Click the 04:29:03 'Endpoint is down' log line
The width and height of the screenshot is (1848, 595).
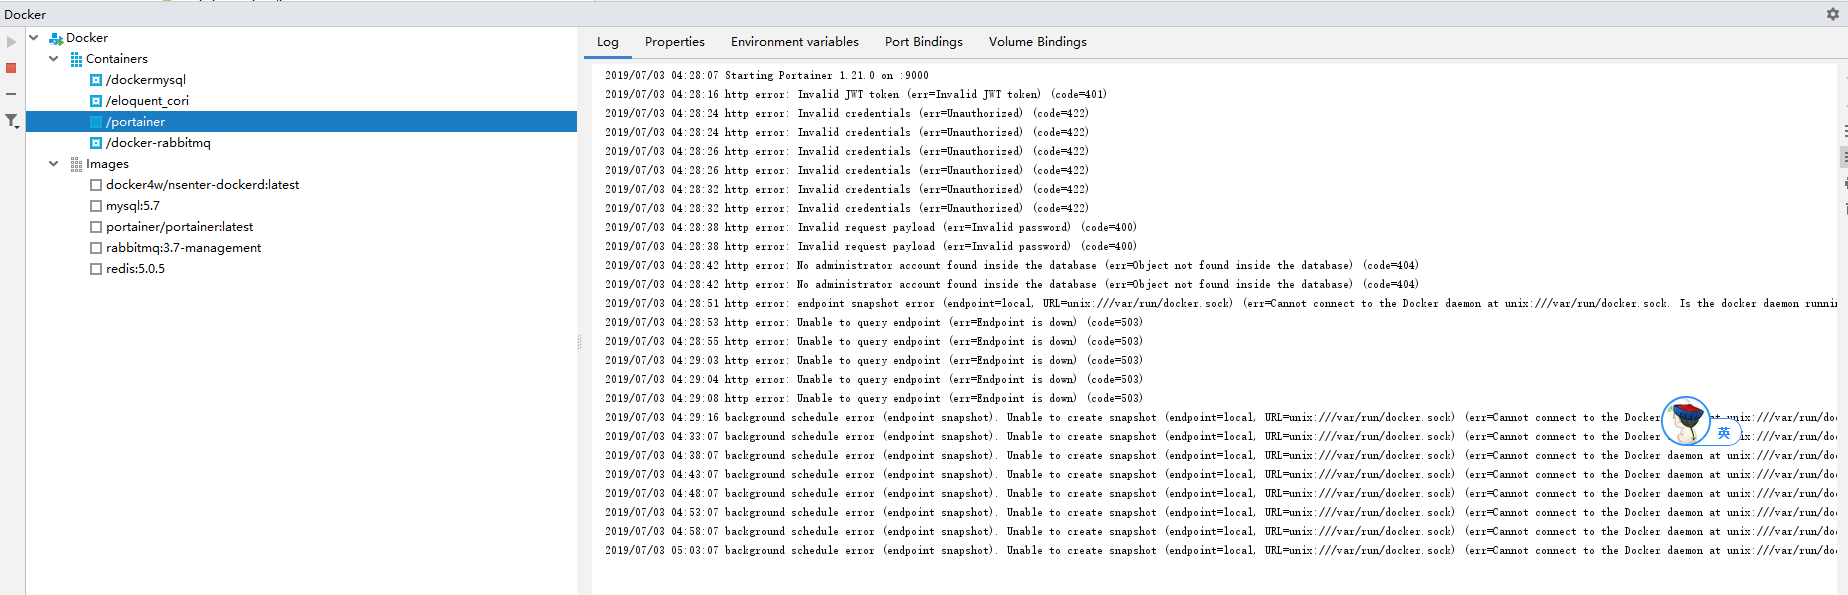click(x=874, y=360)
